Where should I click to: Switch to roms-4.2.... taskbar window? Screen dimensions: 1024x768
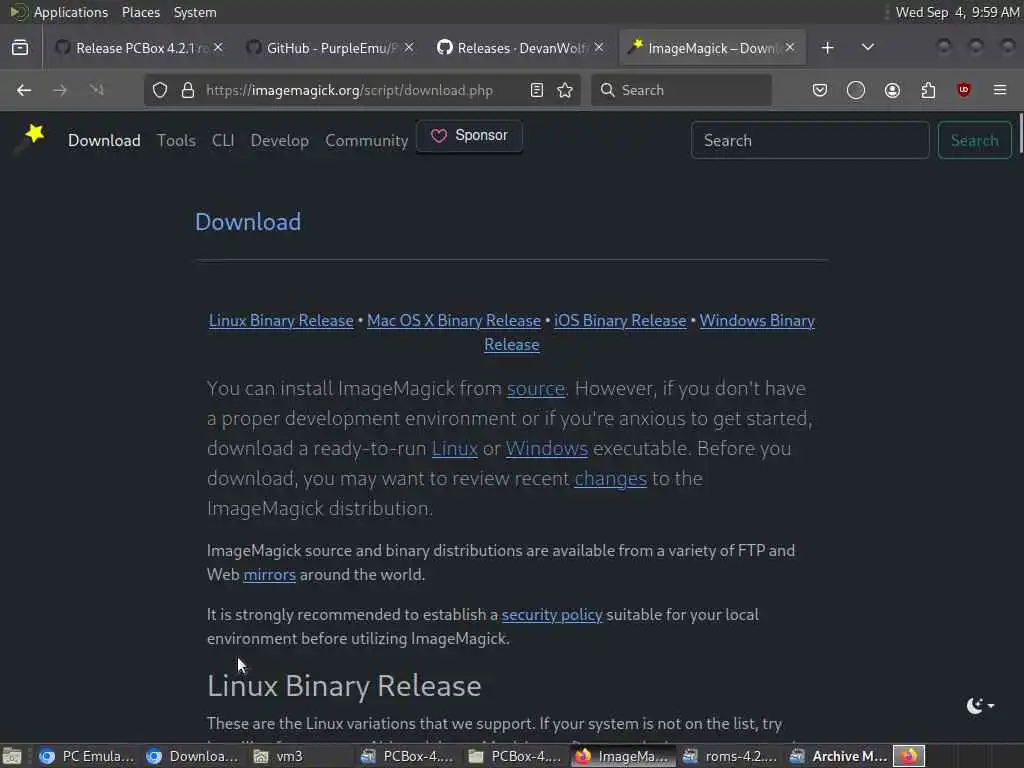(729, 756)
